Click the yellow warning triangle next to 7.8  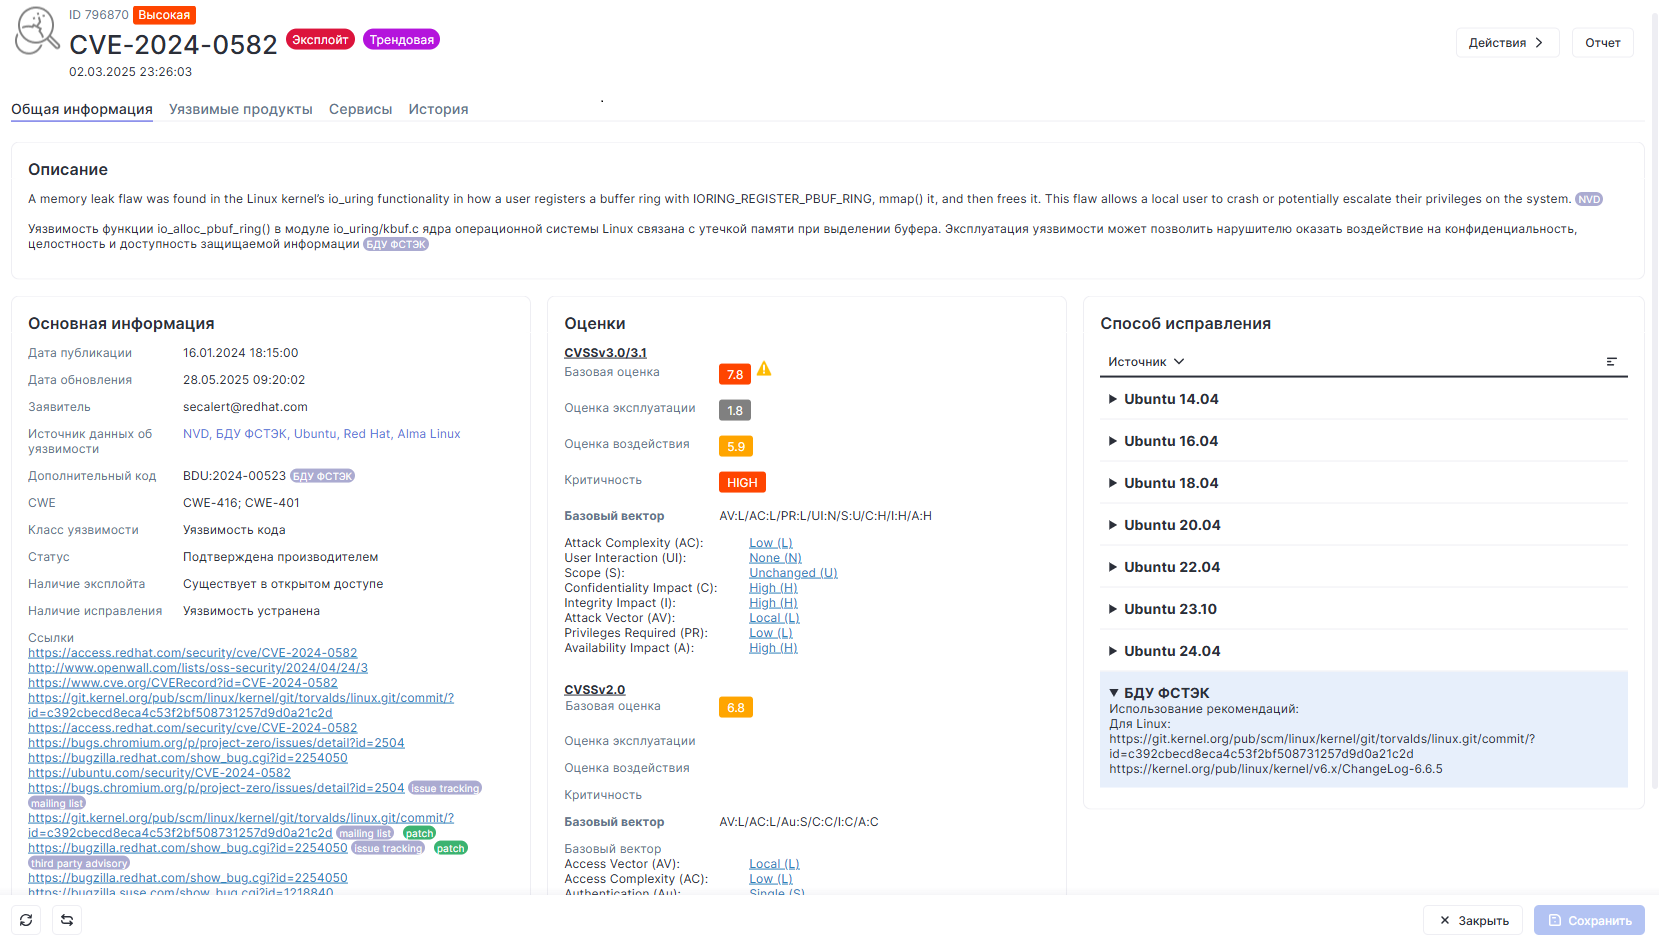click(x=764, y=369)
